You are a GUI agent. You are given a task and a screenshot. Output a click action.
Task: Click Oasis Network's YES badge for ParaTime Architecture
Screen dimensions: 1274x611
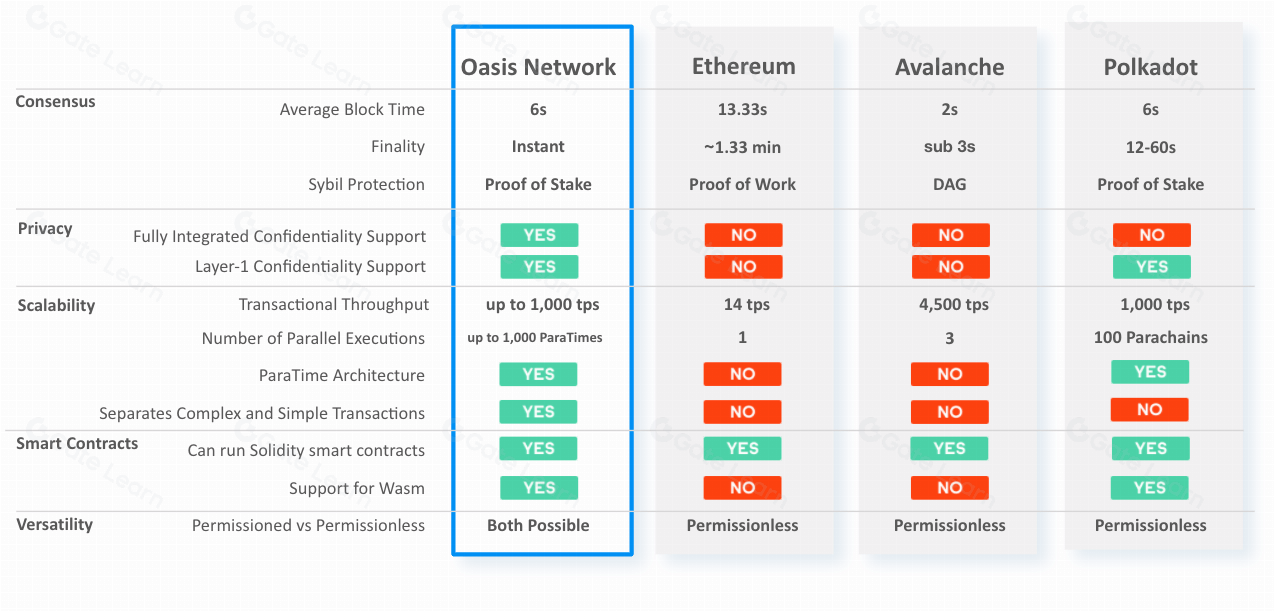[538, 375]
